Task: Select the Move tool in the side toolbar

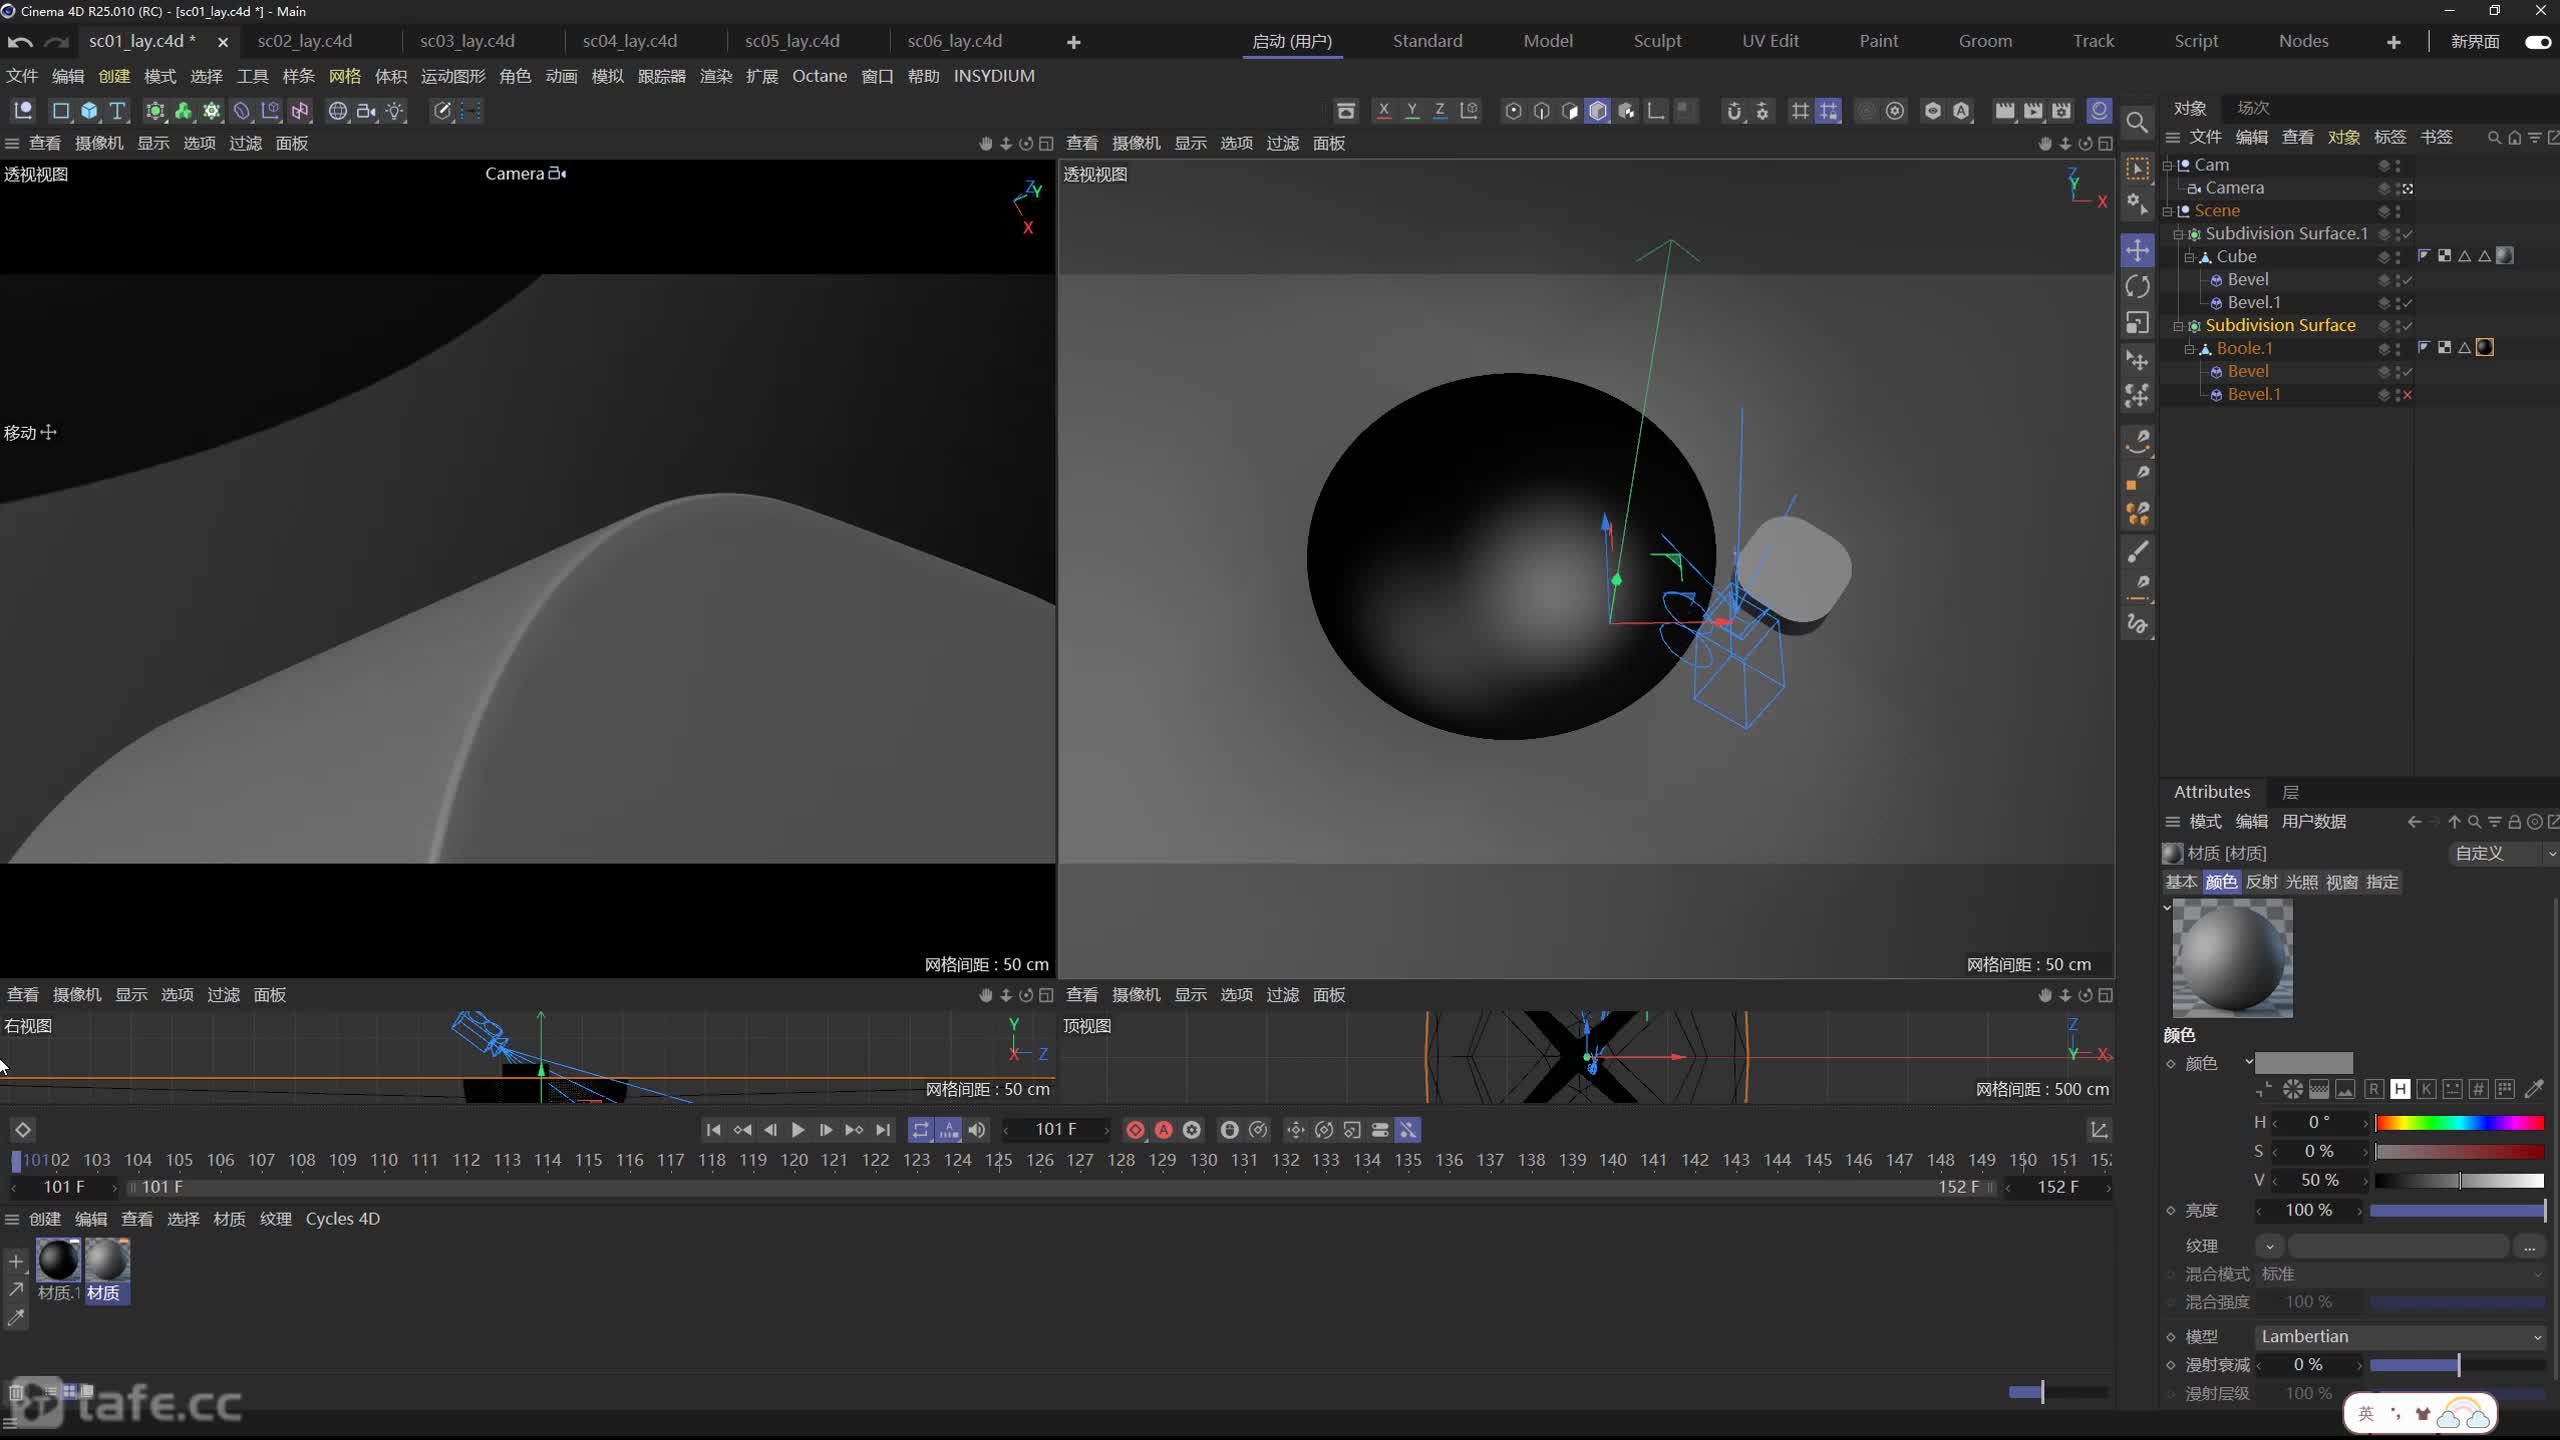Action: click(x=2137, y=250)
